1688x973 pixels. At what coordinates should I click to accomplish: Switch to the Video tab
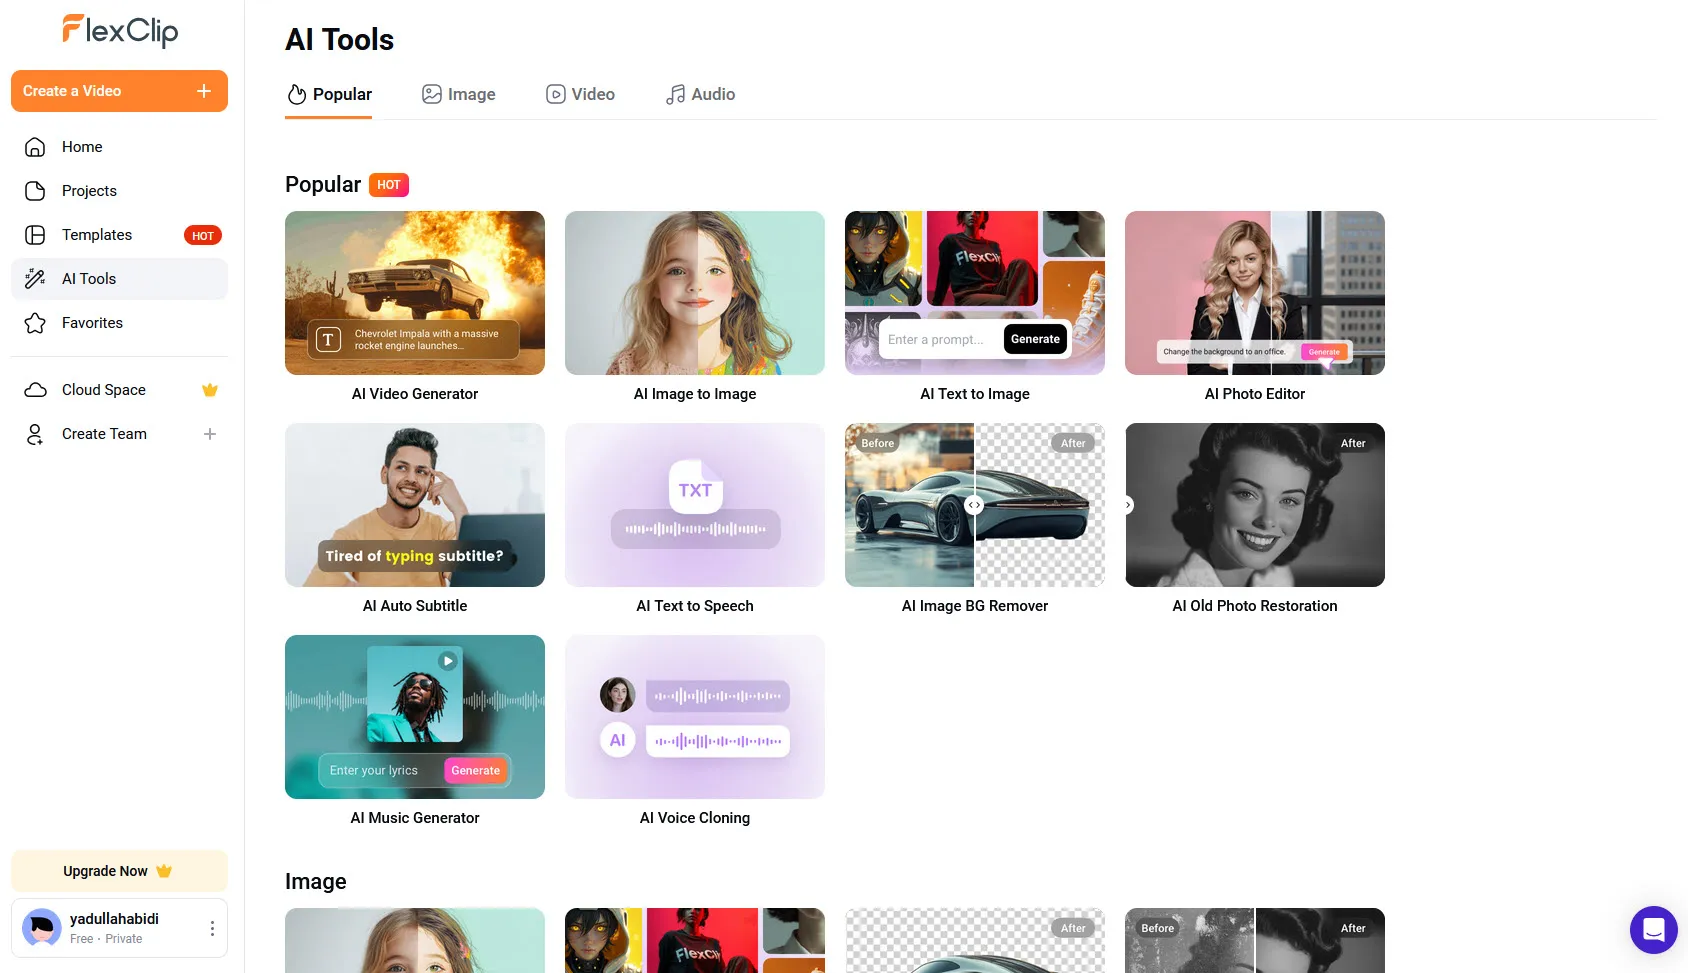580,94
